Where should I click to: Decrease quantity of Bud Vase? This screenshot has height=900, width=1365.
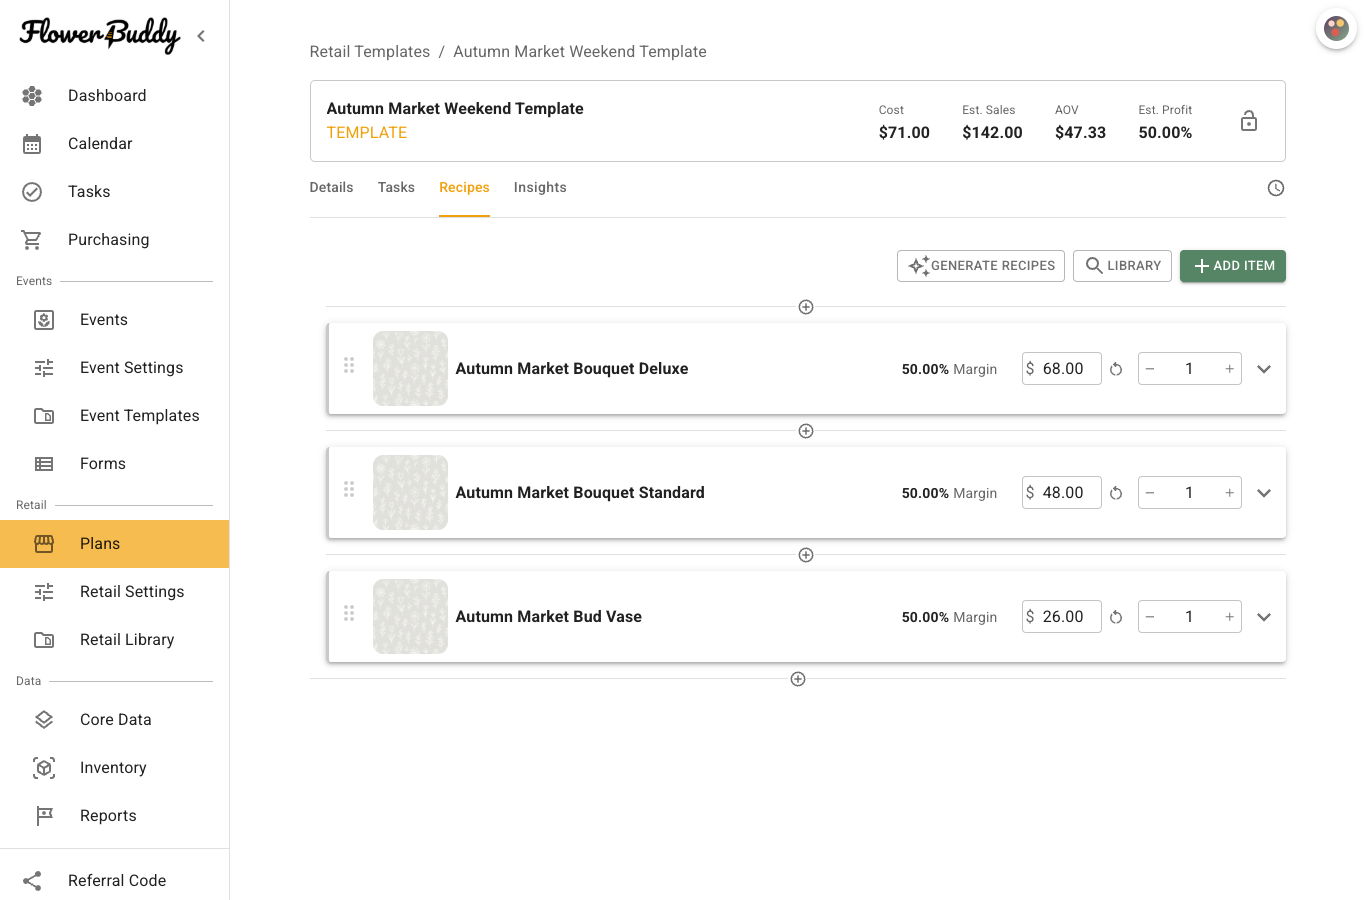pyautogui.click(x=1151, y=617)
